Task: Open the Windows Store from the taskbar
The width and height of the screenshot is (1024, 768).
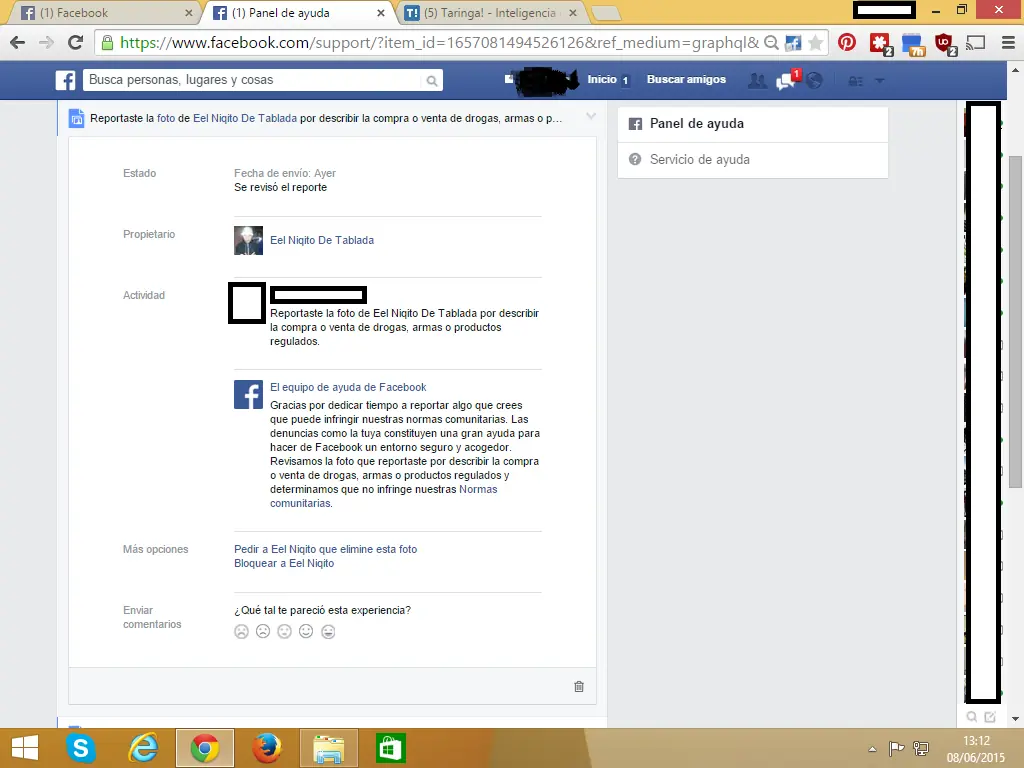Action: pyautogui.click(x=391, y=748)
